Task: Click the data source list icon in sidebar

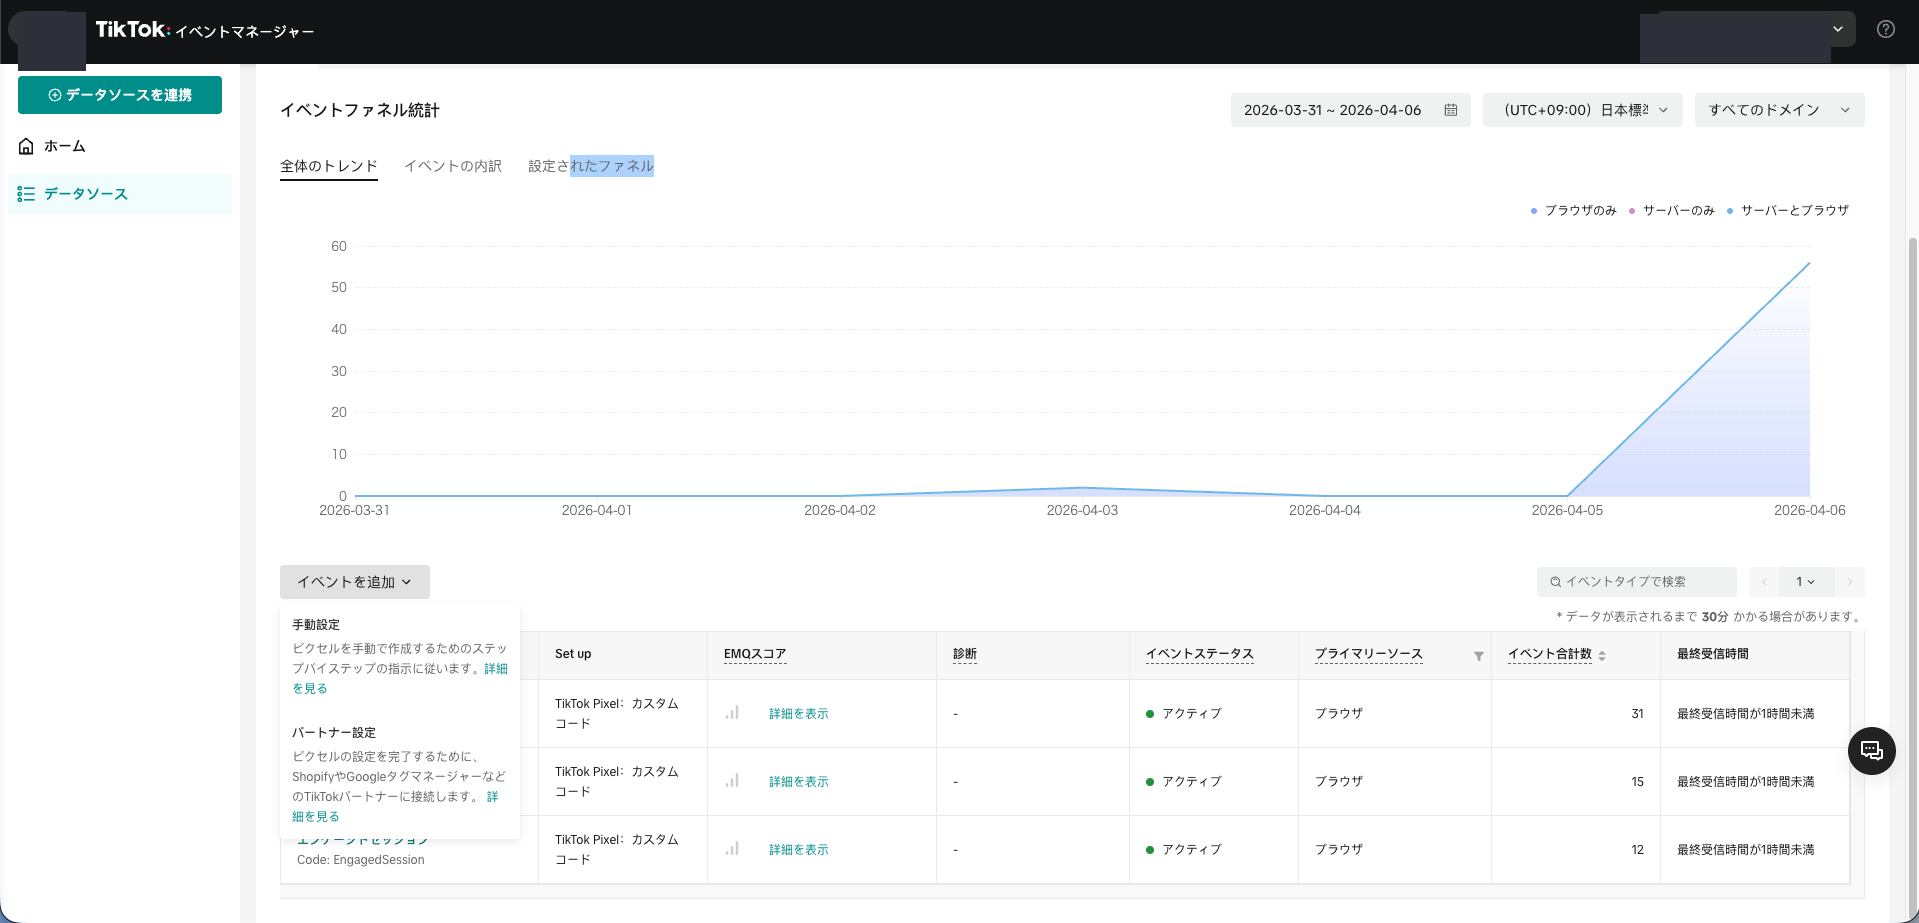Action: pyautogui.click(x=26, y=194)
